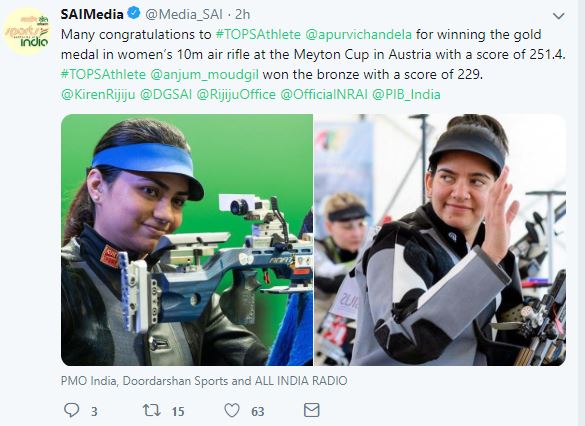Screen dimensions: 585x426
Task: Open the @KirenRijiju mention
Action: (x=98, y=94)
